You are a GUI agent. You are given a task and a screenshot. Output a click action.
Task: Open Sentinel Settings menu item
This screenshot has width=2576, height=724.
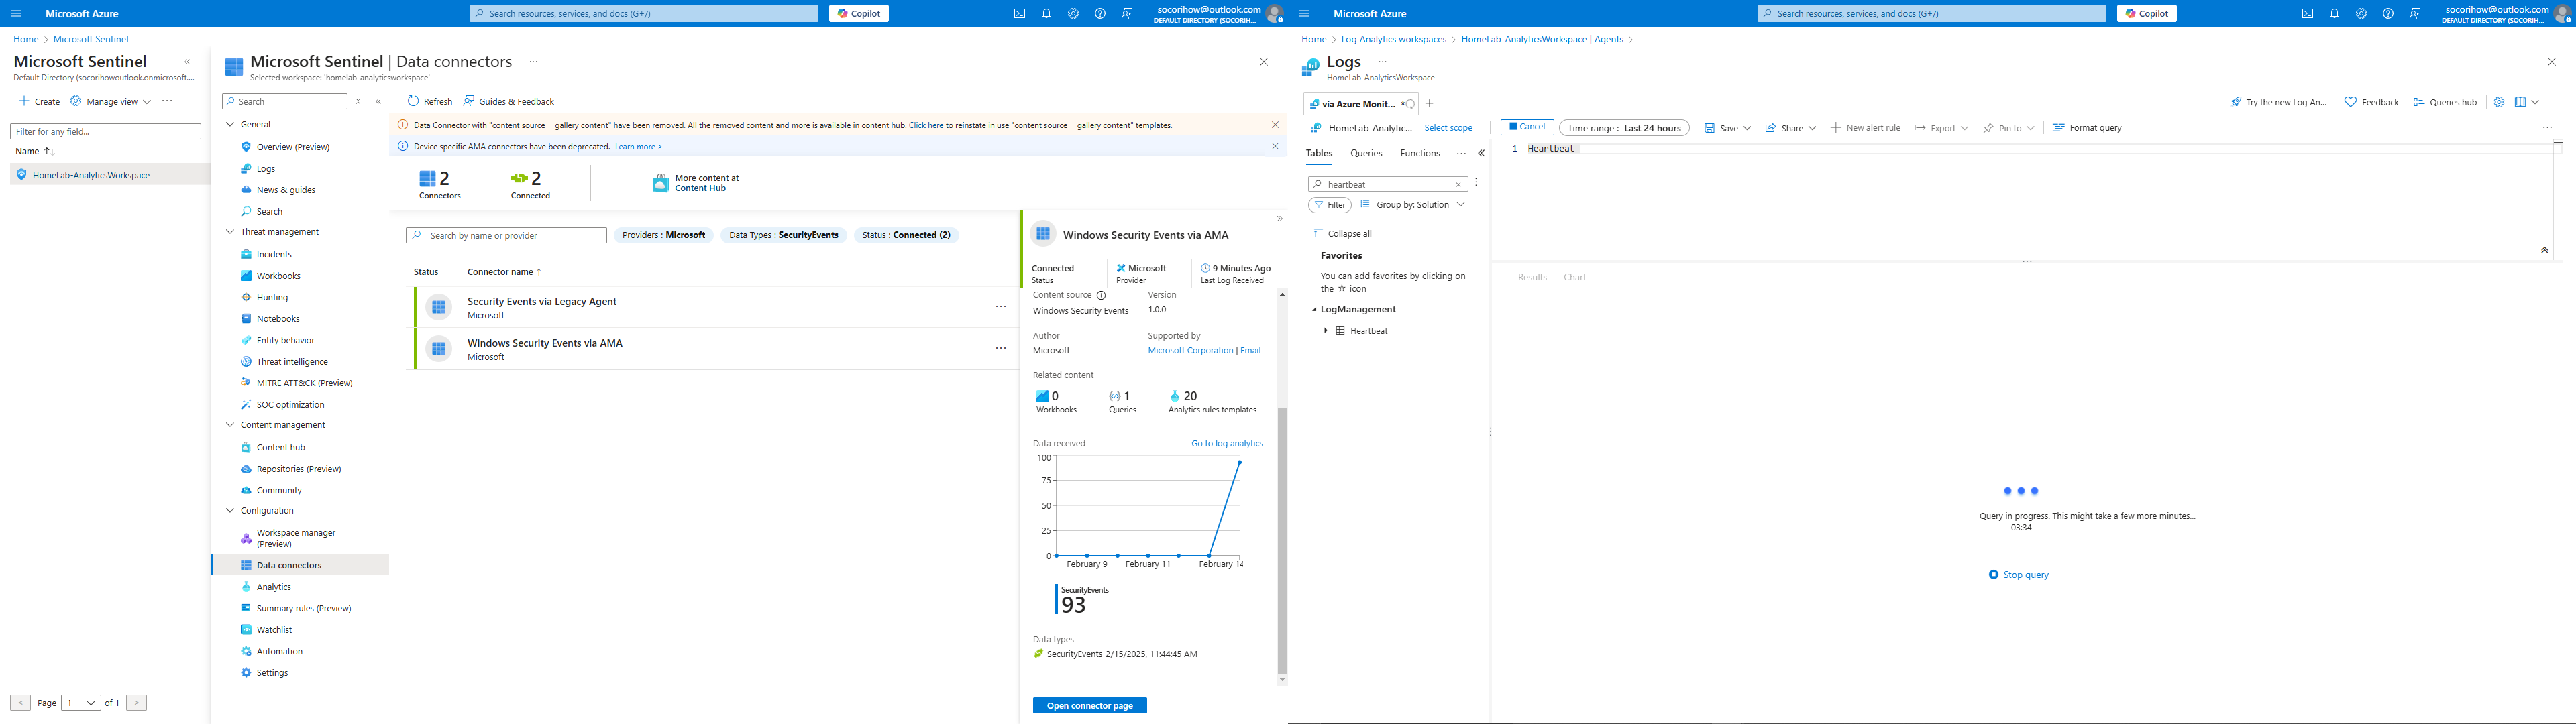pyautogui.click(x=272, y=673)
